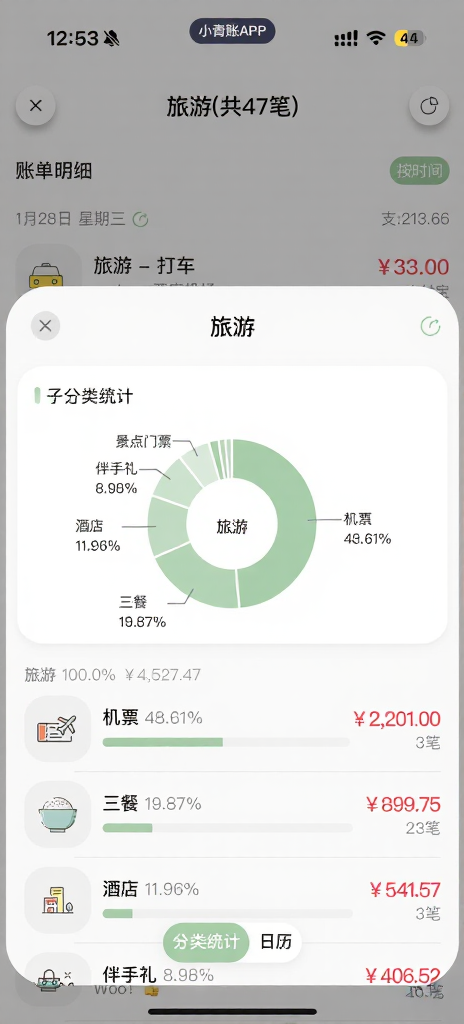Tap the 小青账APP pill in status bar

point(232,31)
